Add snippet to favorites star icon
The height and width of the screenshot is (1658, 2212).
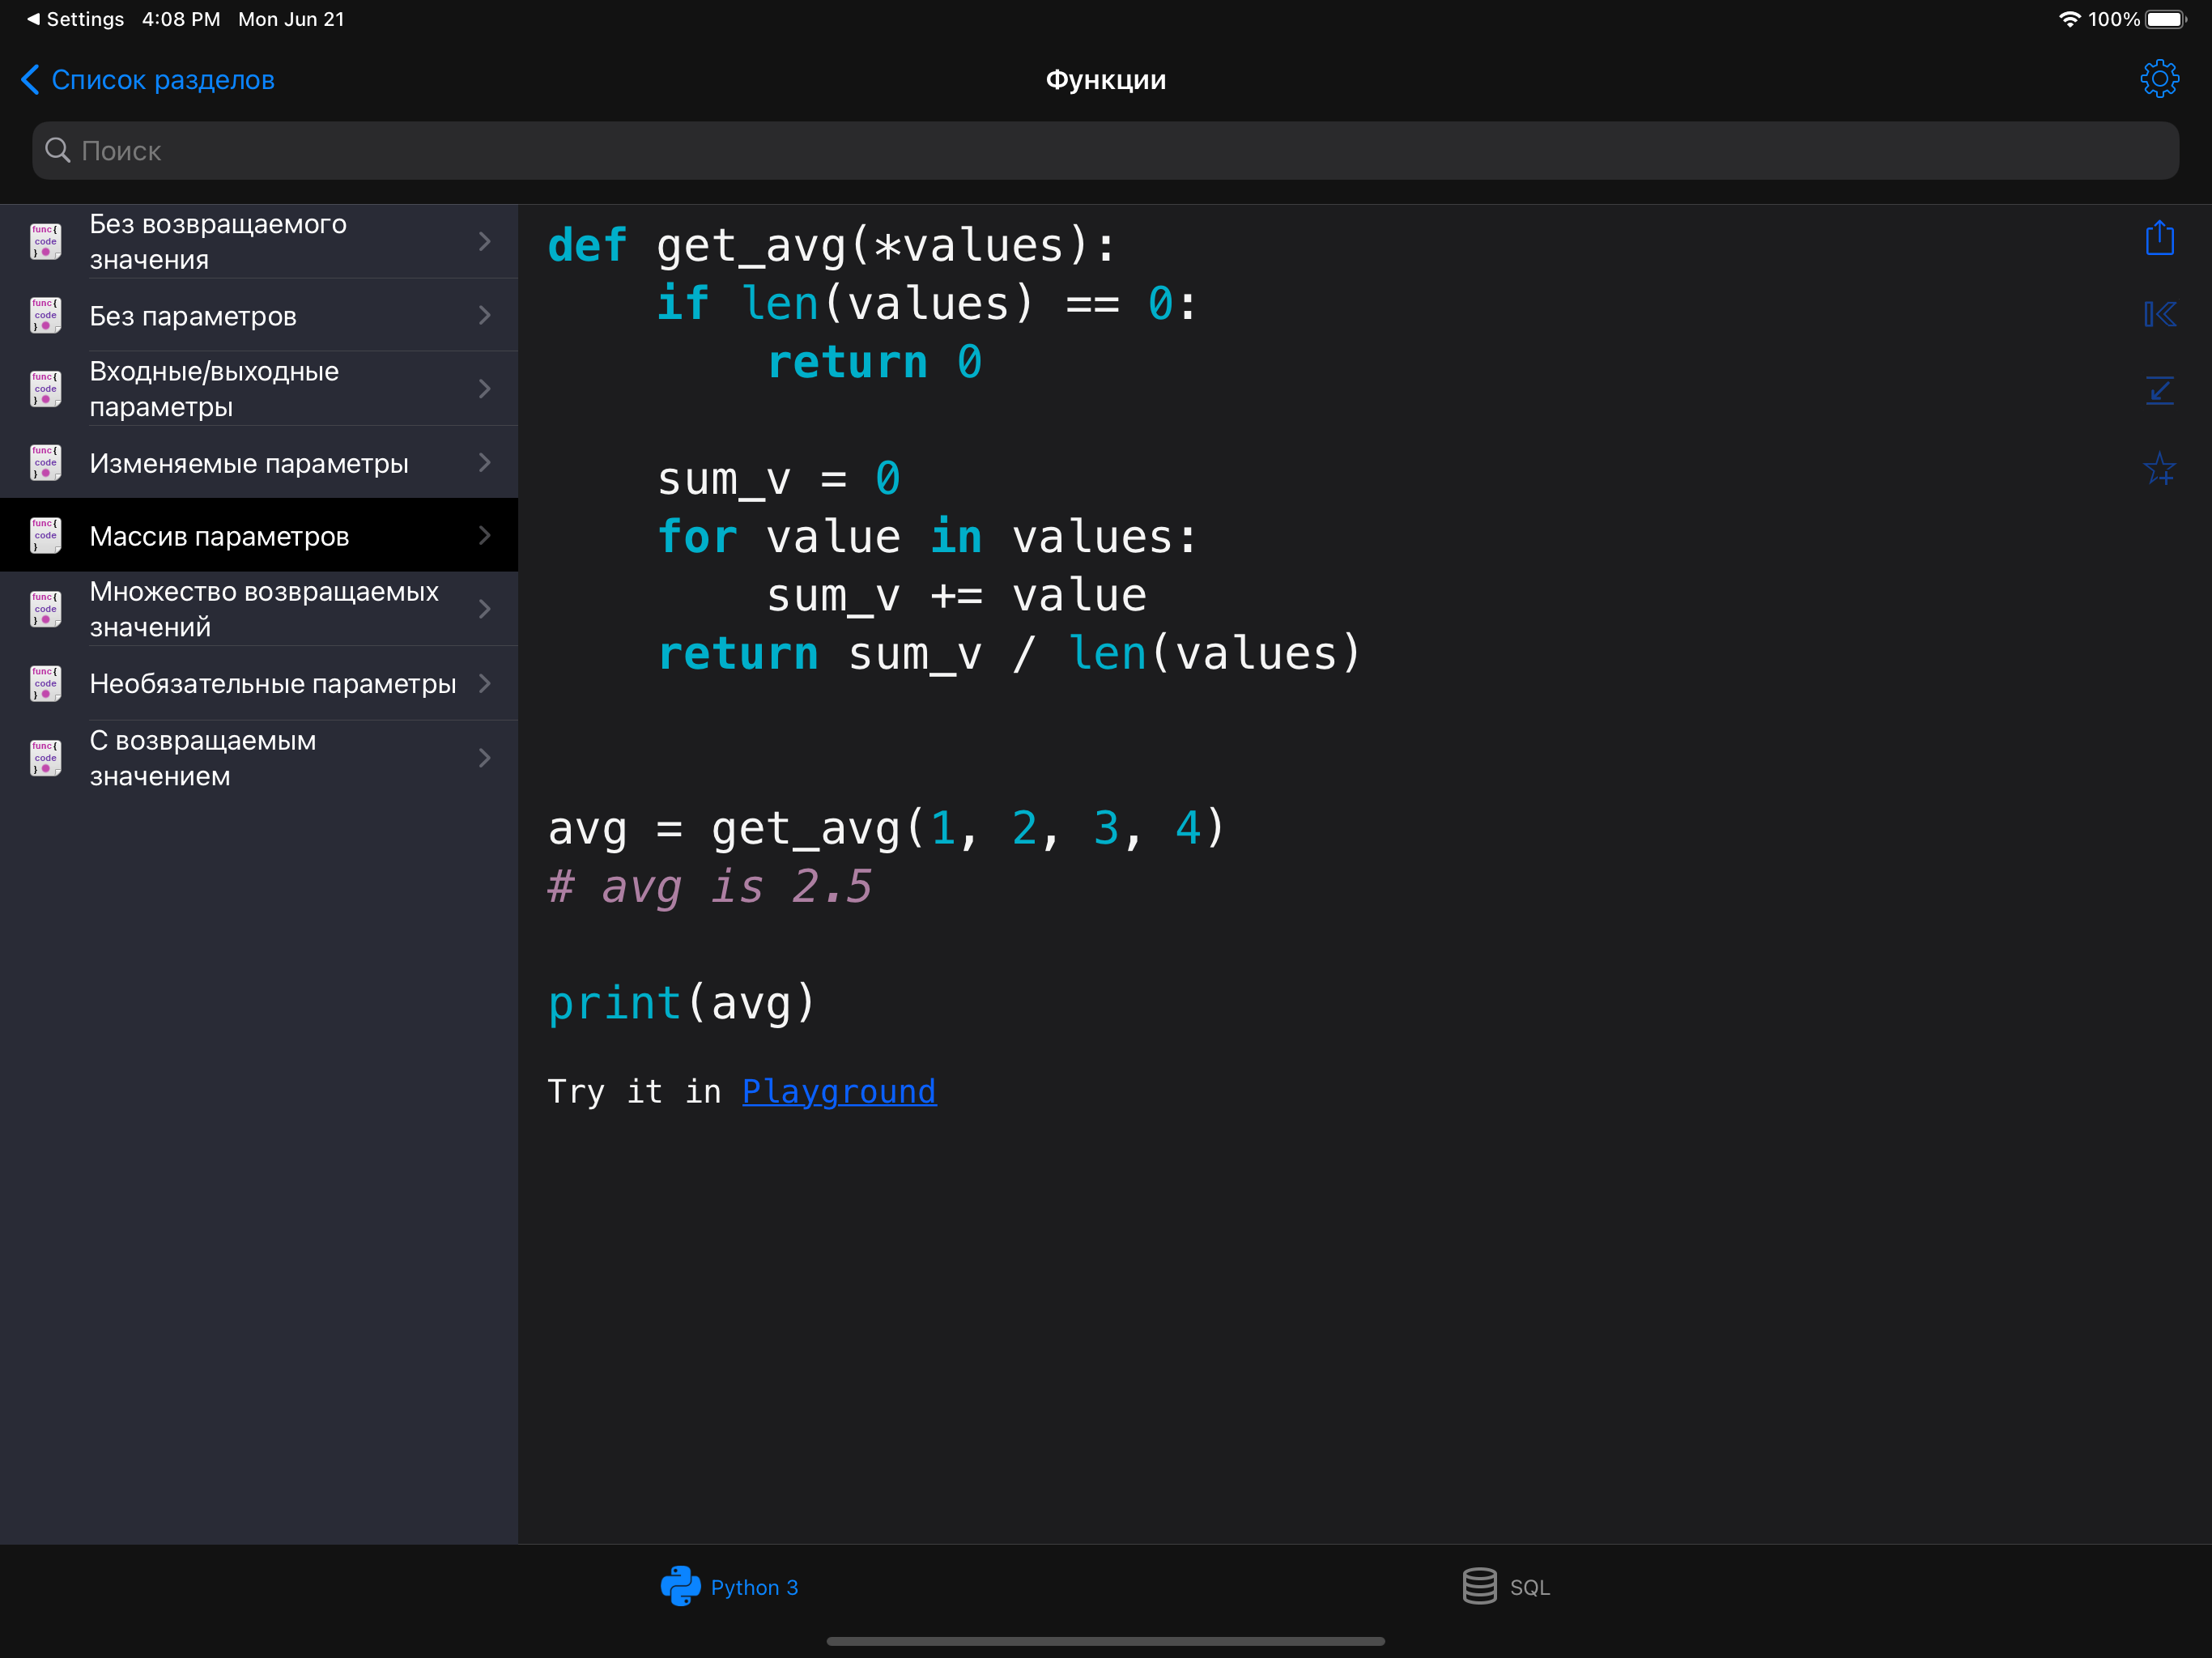tap(2159, 468)
